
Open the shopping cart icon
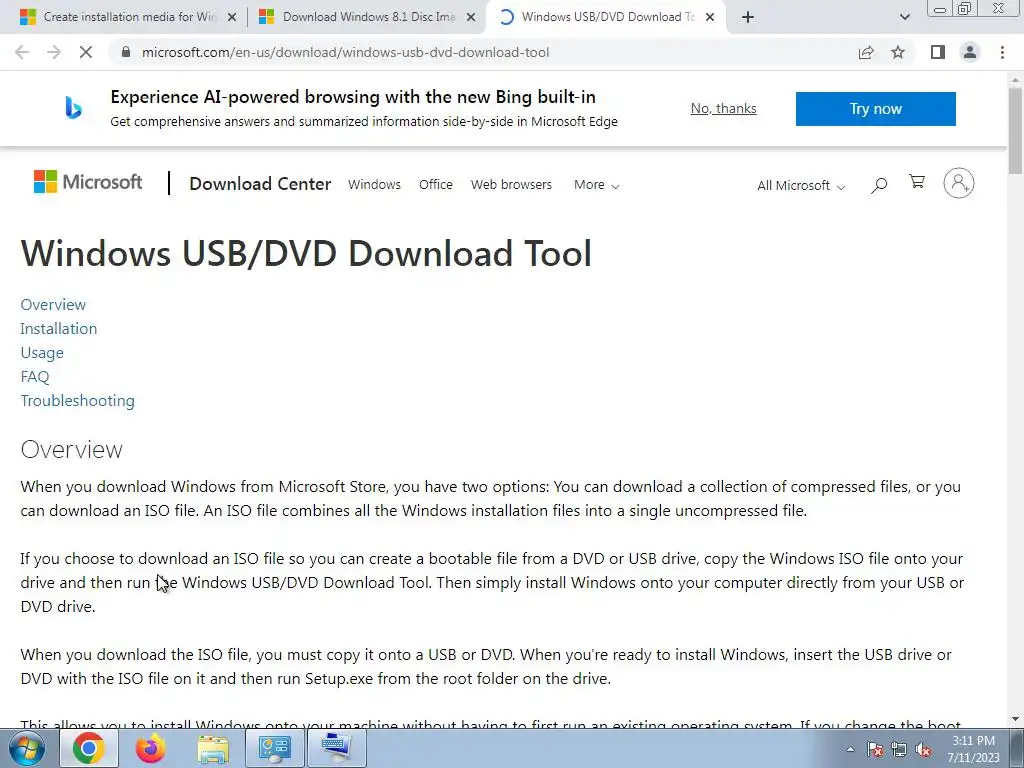point(917,182)
